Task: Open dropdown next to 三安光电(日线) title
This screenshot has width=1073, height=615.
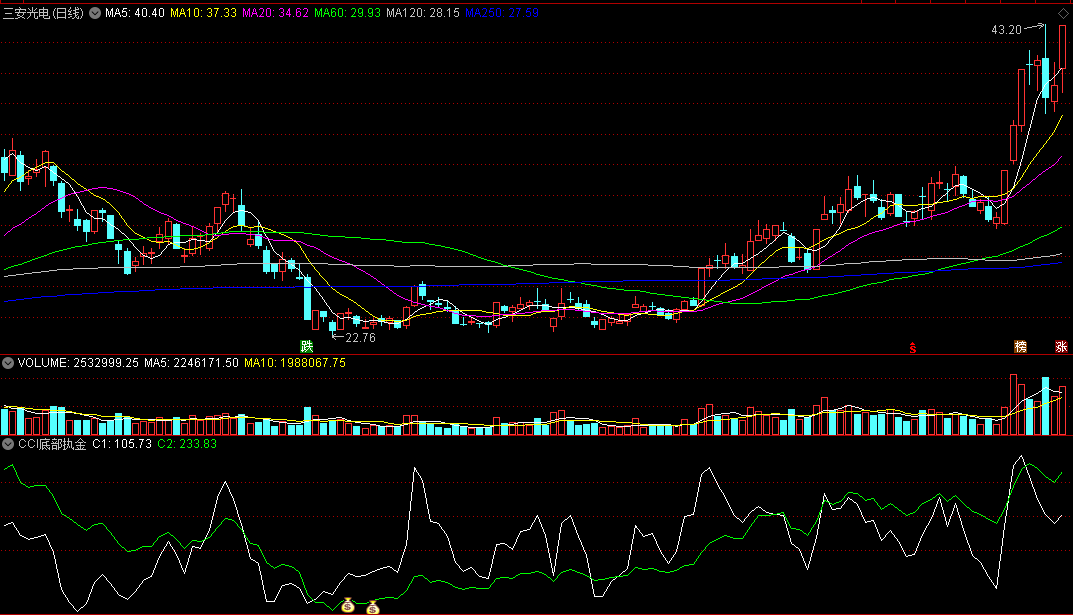Action: pyautogui.click(x=94, y=13)
